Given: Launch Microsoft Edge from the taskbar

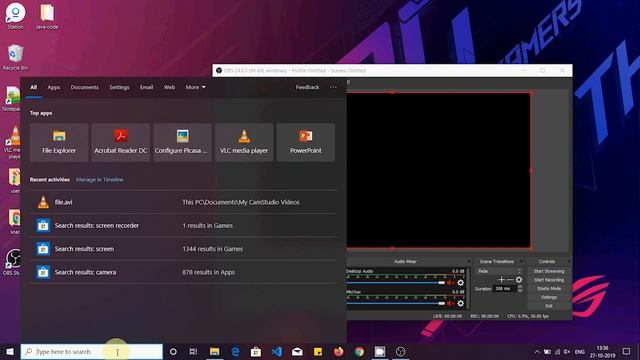Looking at the screenshot, I should 235,351.
